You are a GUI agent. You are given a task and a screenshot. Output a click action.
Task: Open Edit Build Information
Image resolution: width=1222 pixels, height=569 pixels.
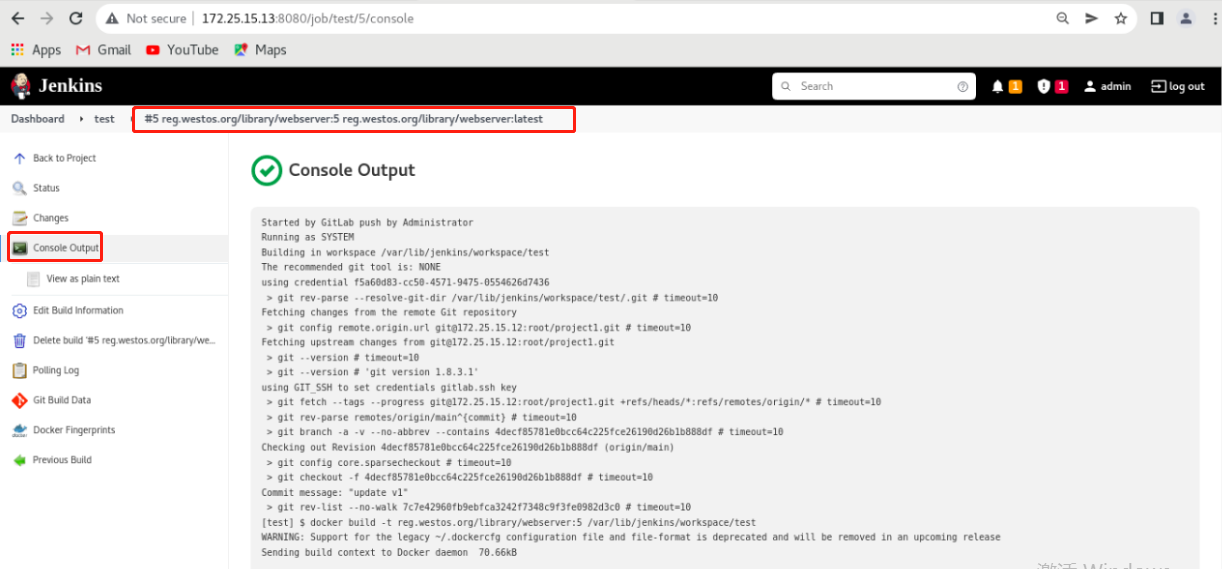78,311
